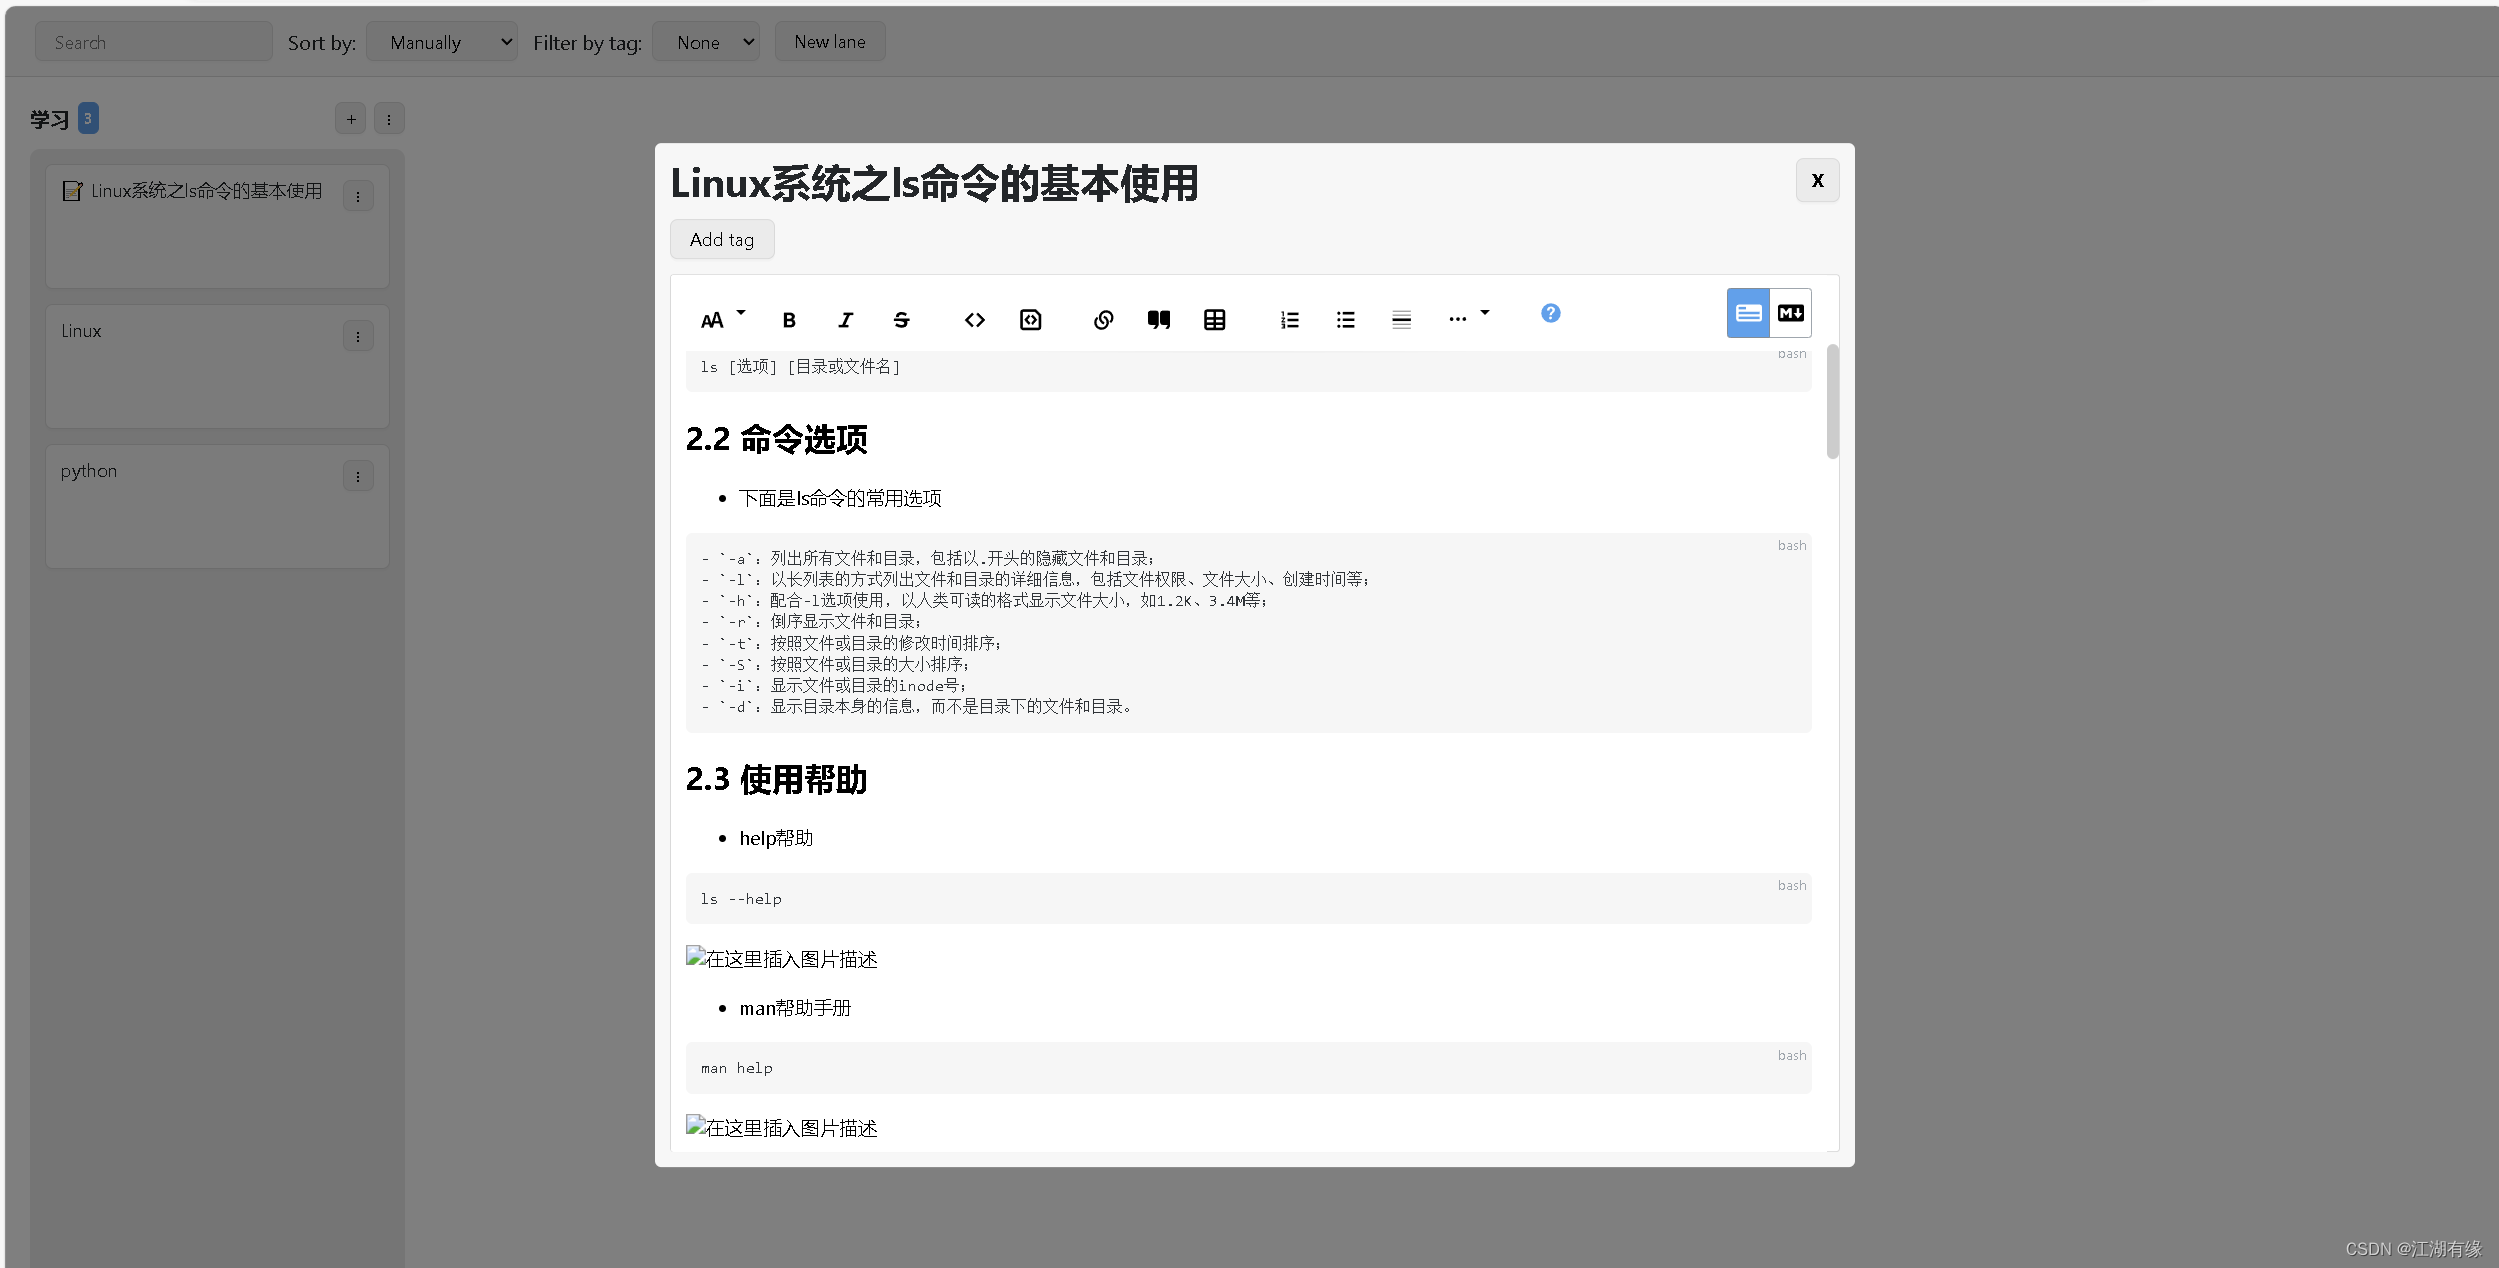Apply italic formatting
The height and width of the screenshot is (1268, 2499).
845,319
